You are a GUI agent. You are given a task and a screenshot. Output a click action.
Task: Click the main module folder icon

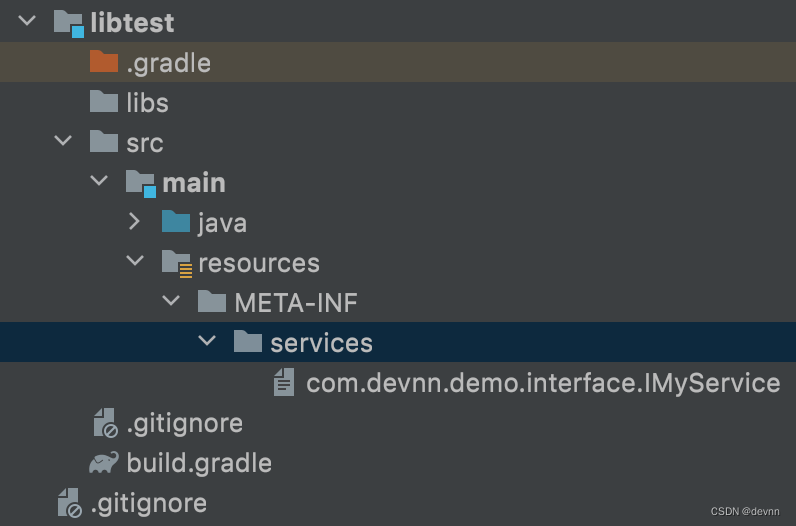pyautogui.click(x=140, y=182)
